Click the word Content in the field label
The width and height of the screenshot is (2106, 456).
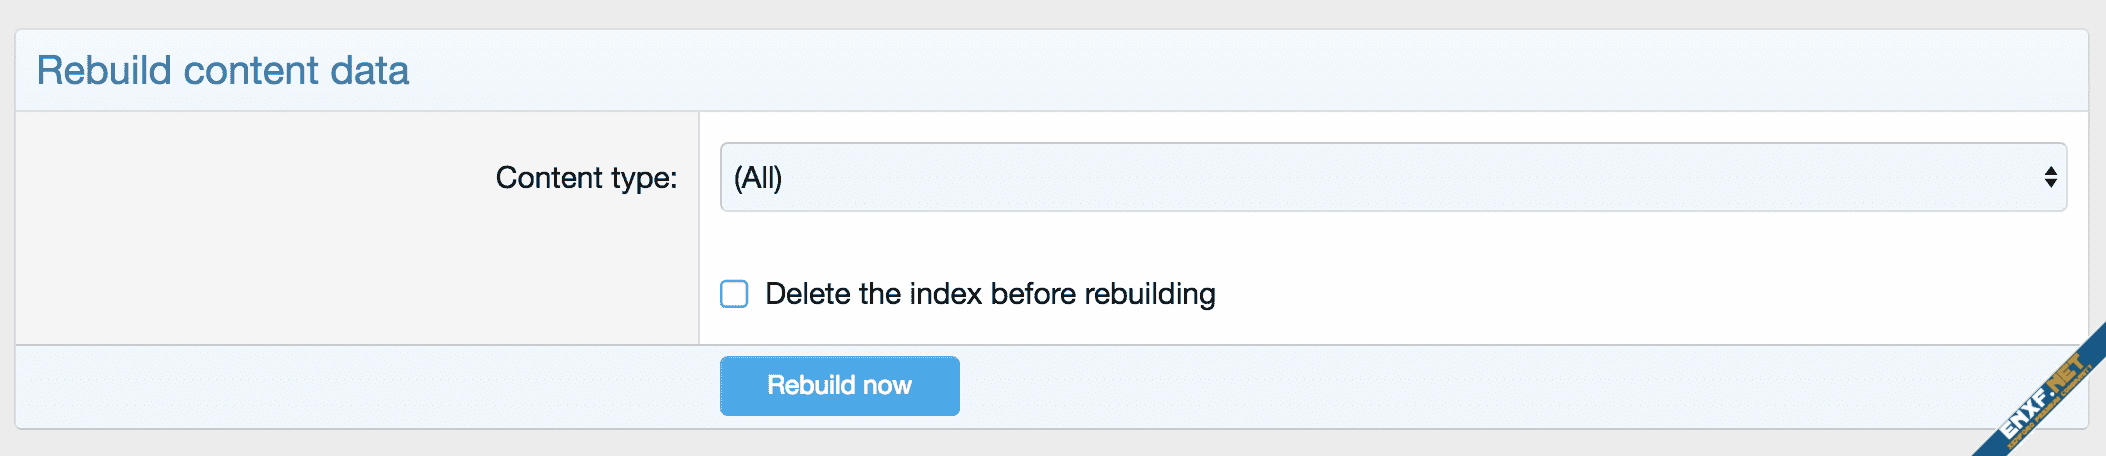click(x=549, y=178)
